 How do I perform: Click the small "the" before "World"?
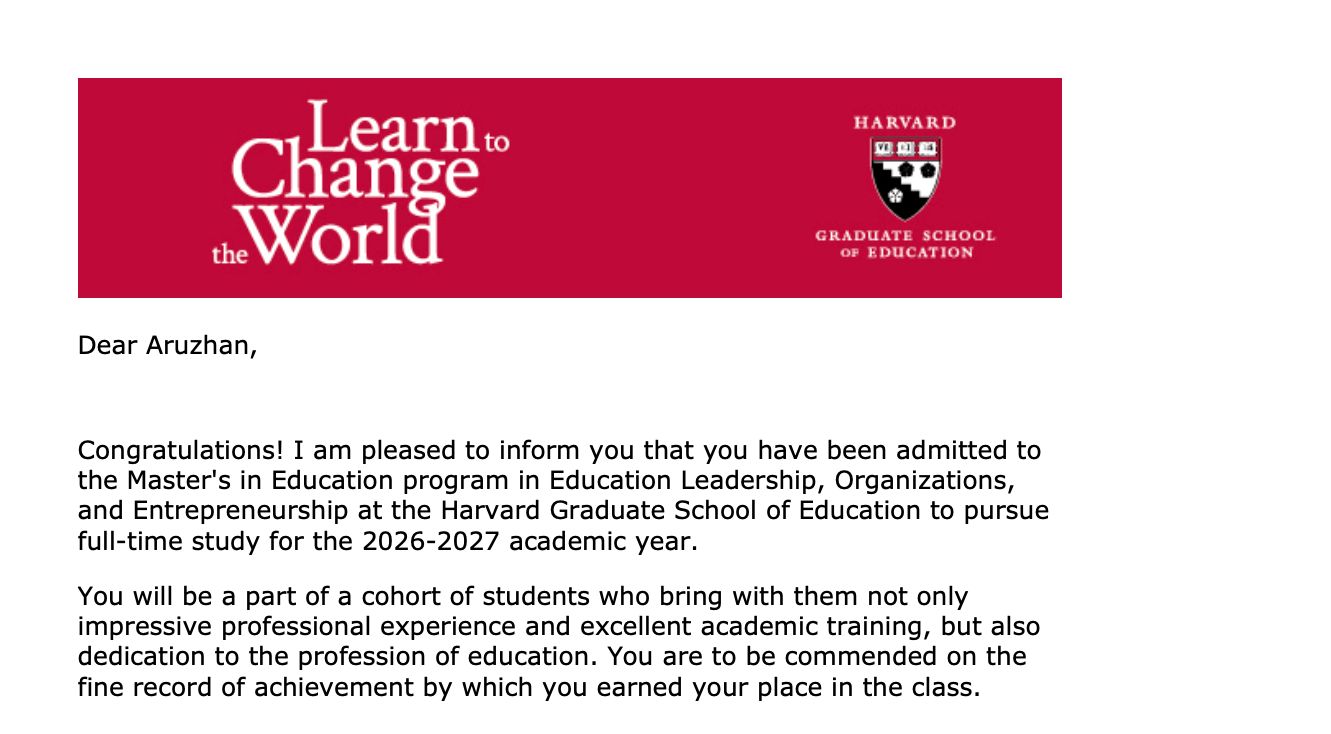[229, 254]
